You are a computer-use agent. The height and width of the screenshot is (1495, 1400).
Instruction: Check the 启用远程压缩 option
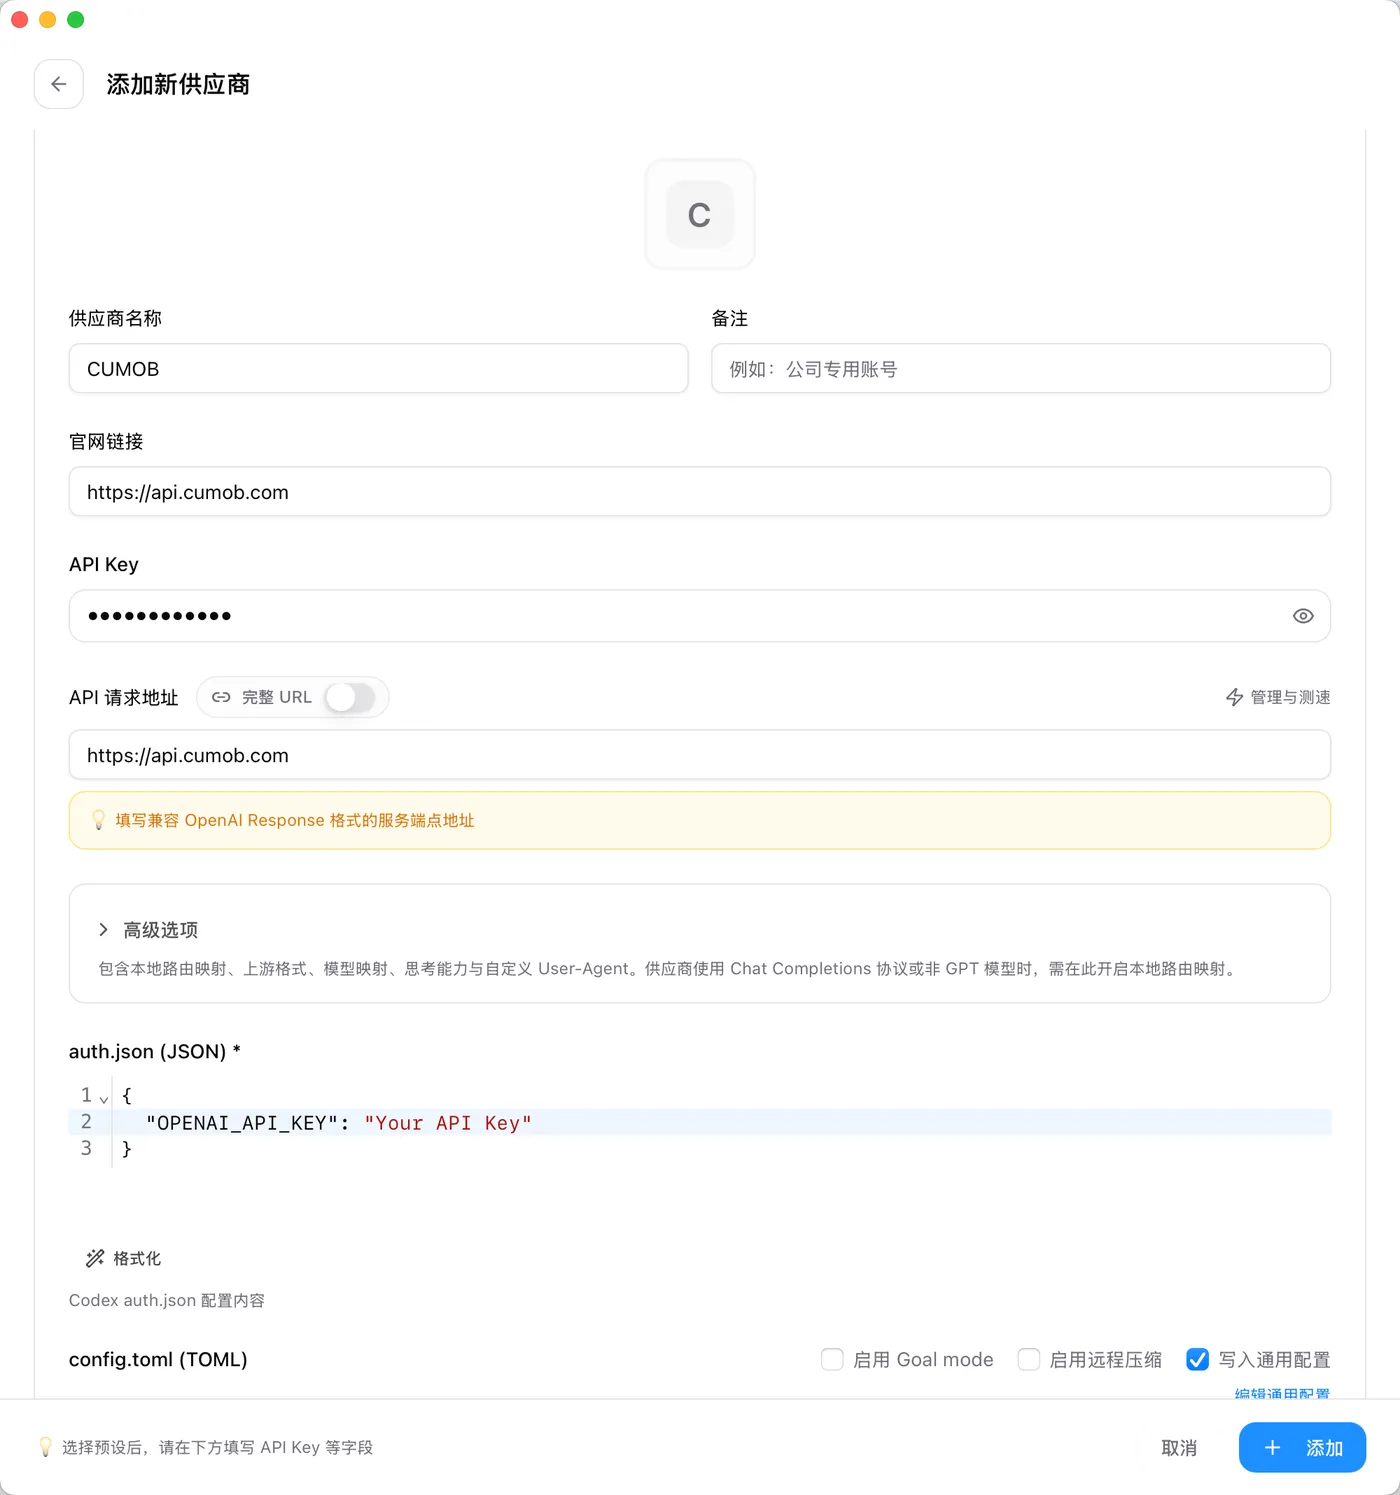coord(1029,1359)
